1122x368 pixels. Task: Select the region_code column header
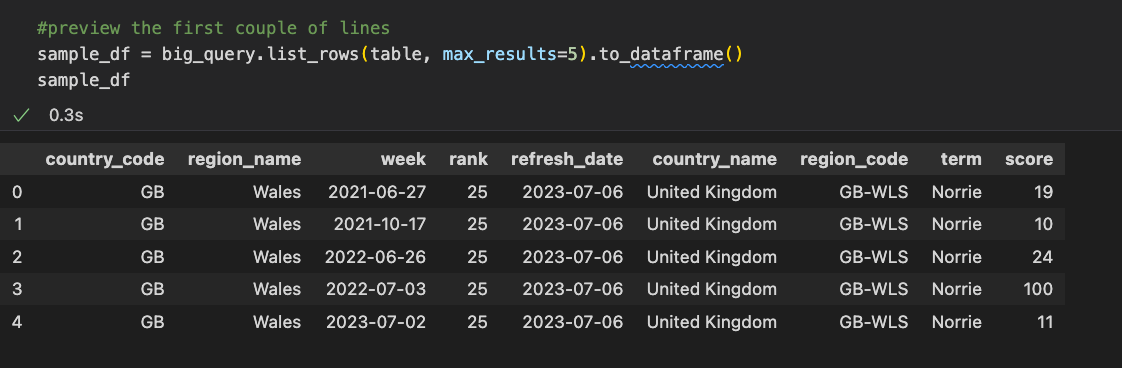tap(854, 159)
